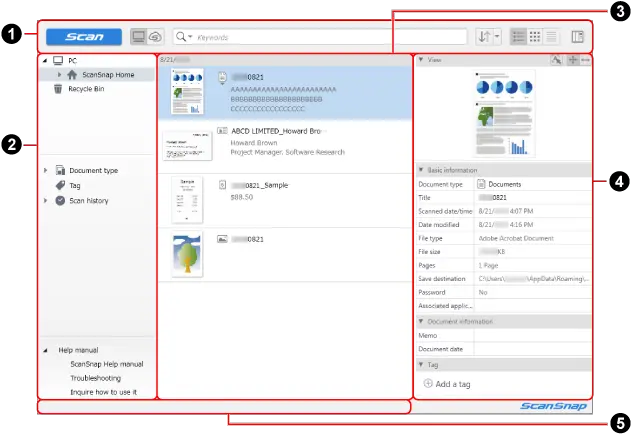The width and height of the screenshot is (631, 434).
Task: Click the Title value field
Action: (x=532, y=198)
